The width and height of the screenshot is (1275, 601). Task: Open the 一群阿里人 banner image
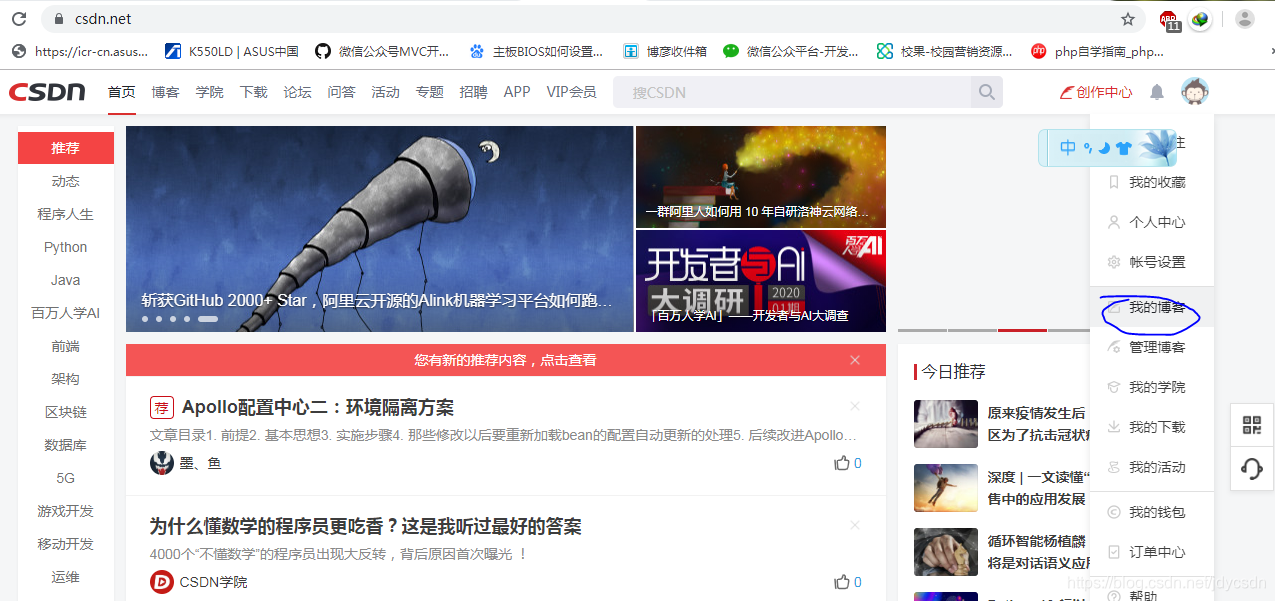coord(761,177)
